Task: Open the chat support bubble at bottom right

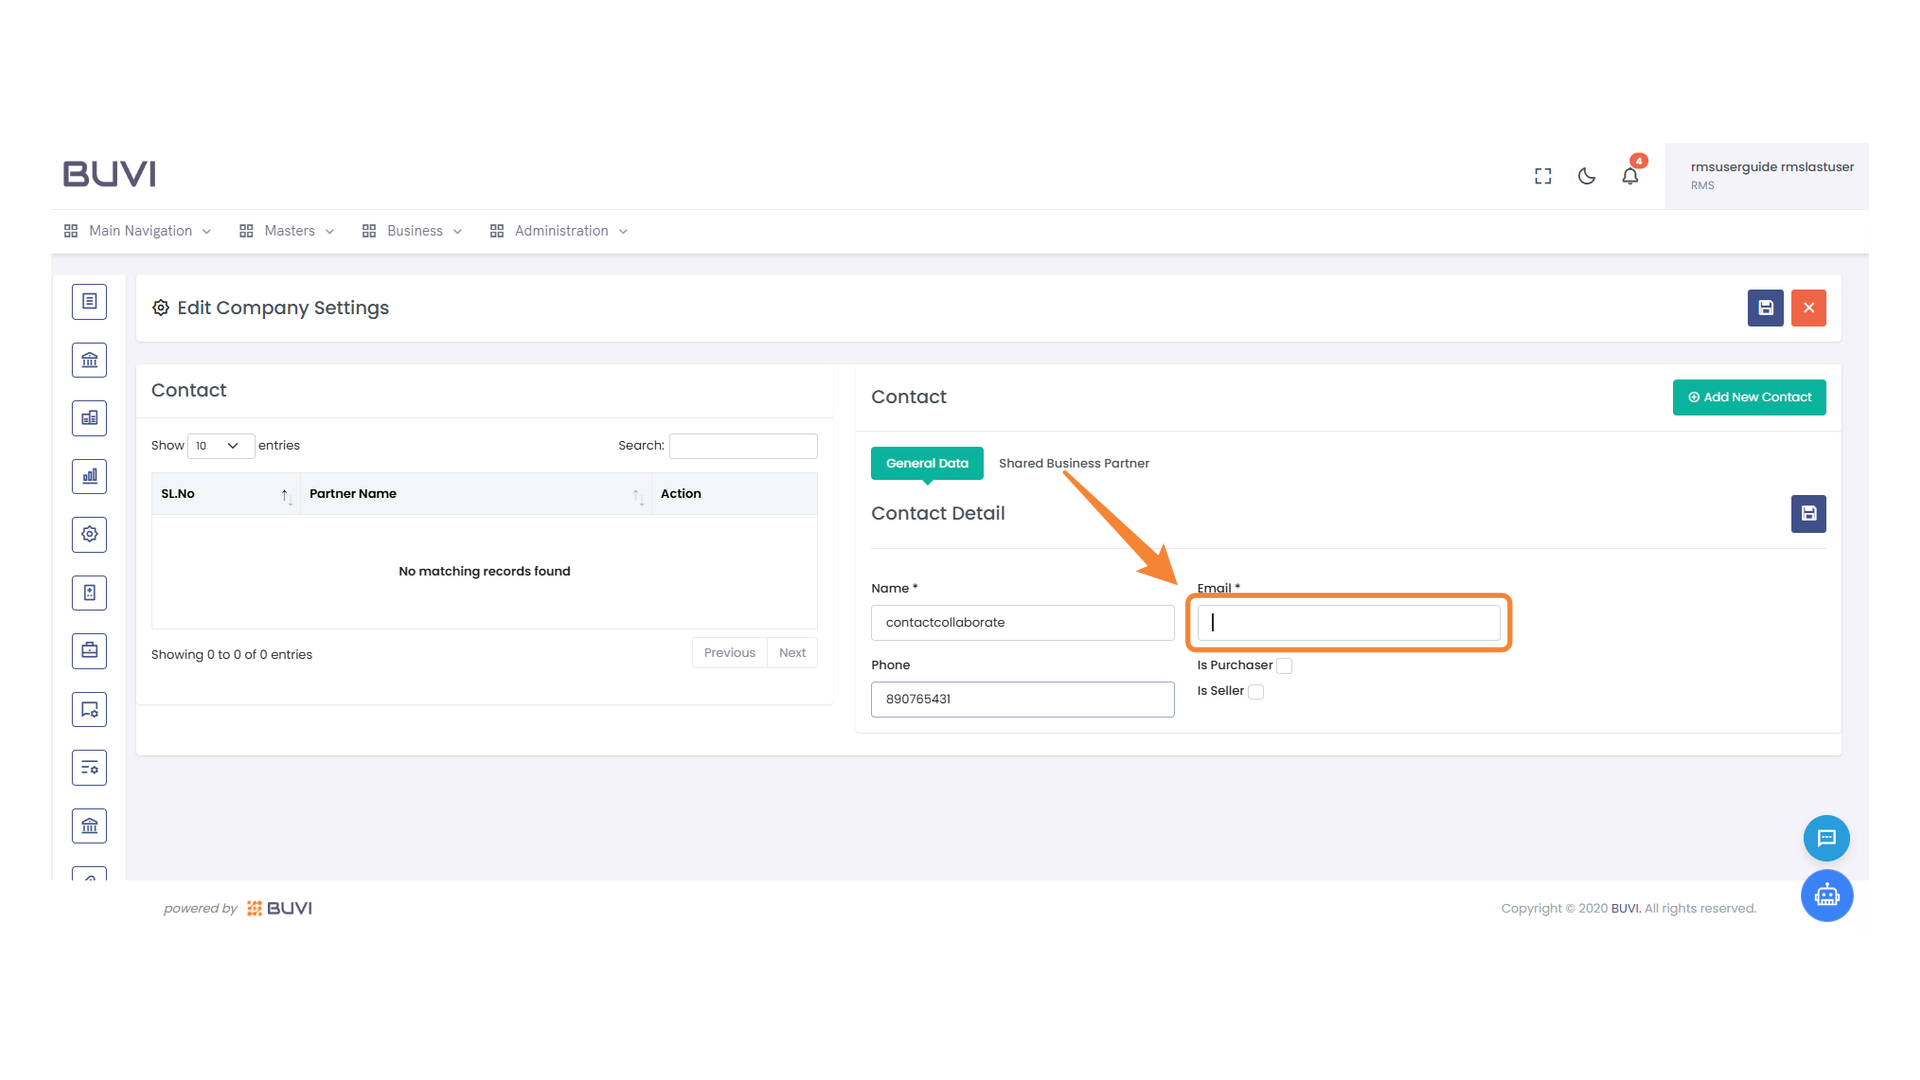Action: (x=1827, y=838)
